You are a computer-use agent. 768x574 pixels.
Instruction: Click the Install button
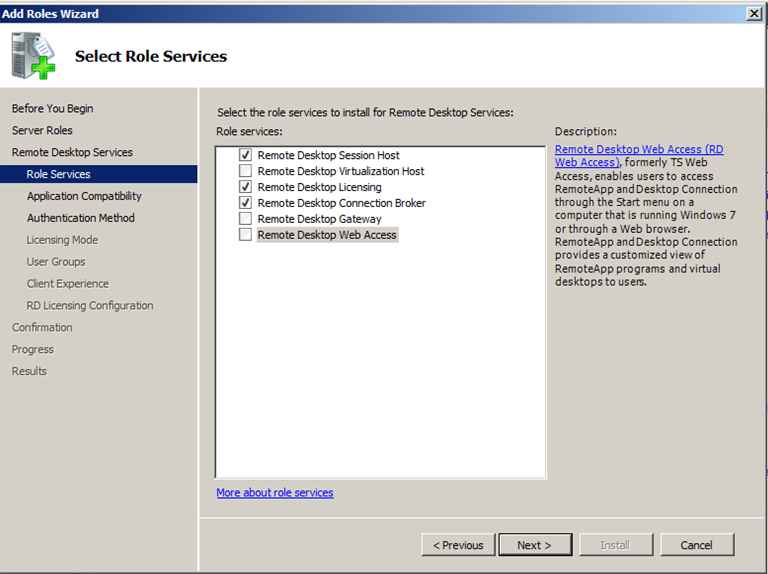pyautogui.click(x=616, y=545)
